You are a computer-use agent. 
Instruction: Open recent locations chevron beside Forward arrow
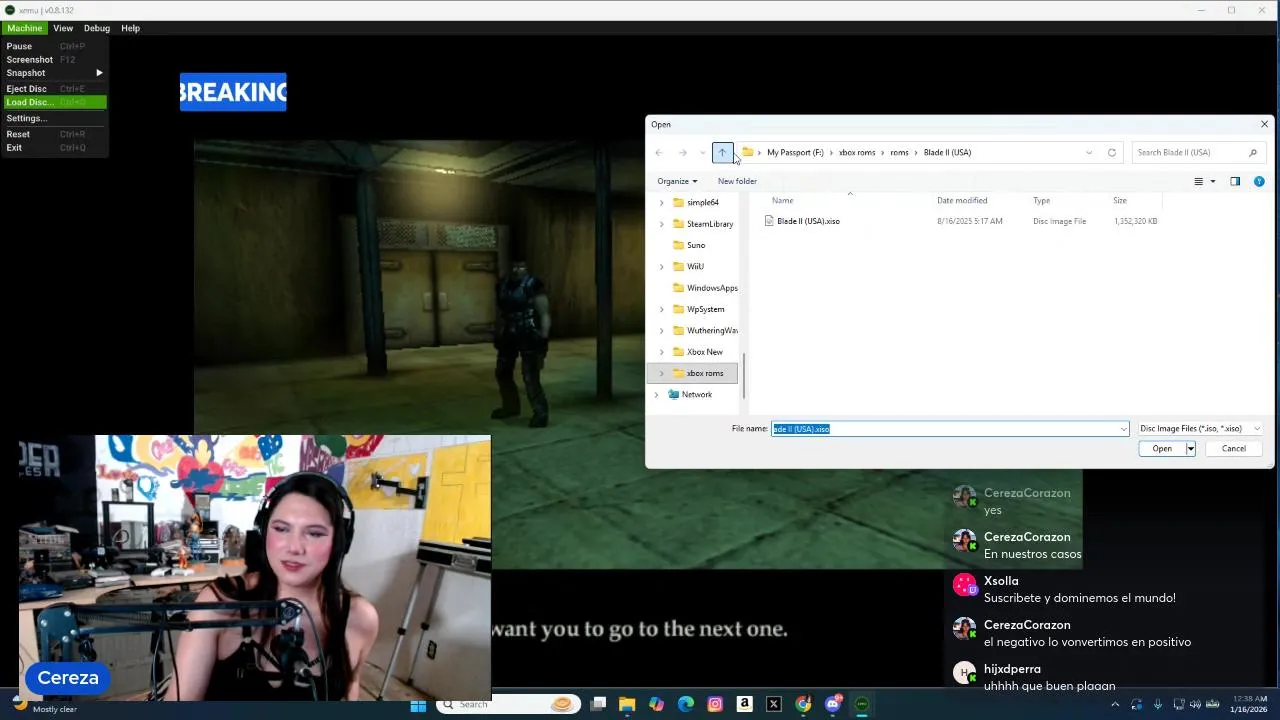702,152
